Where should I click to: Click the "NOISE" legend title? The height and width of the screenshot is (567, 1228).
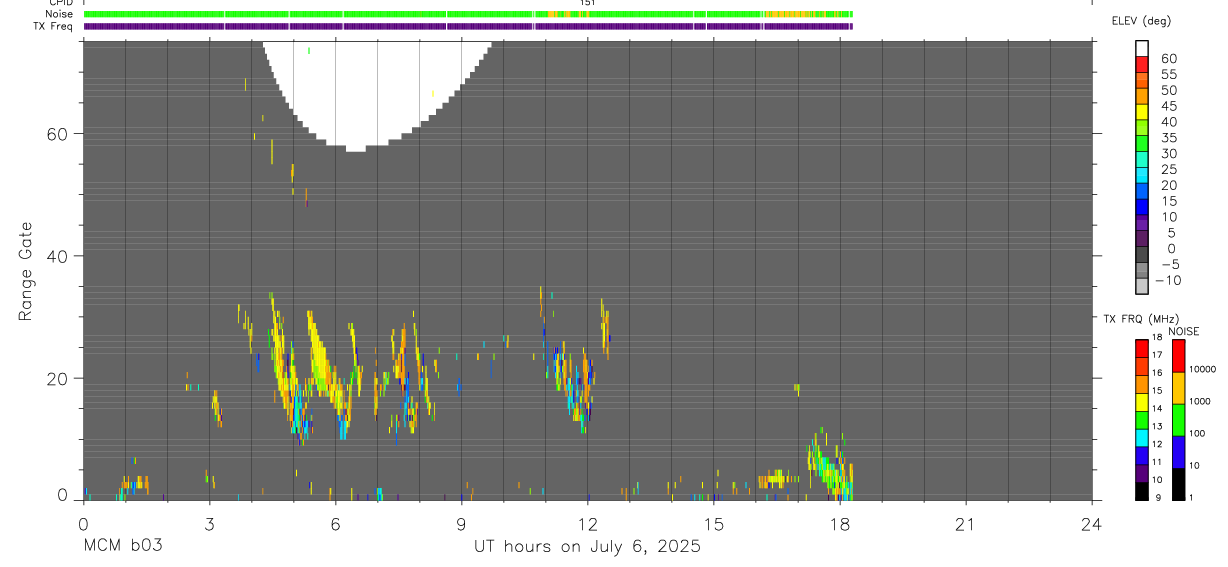[x=1184, y=332]
